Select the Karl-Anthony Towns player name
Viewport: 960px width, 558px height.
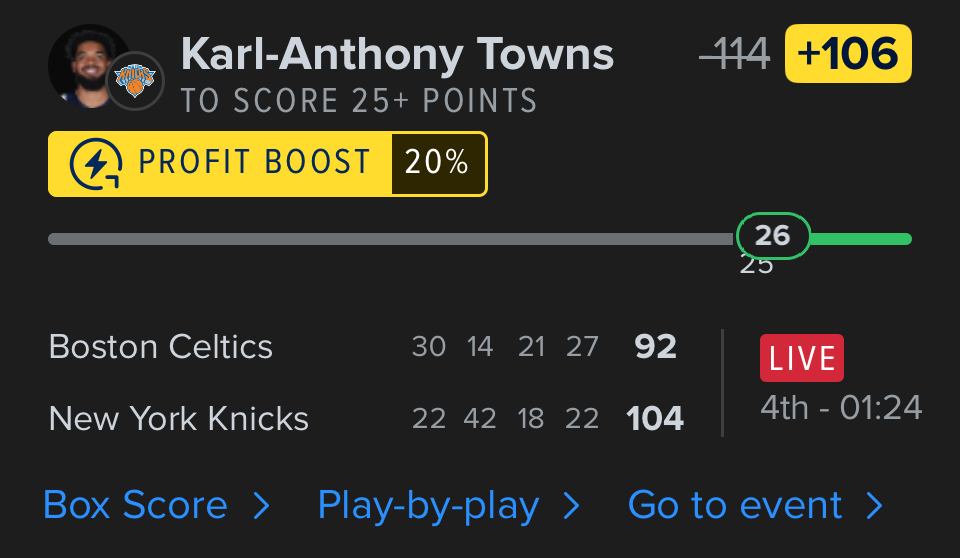coord(397,54)
